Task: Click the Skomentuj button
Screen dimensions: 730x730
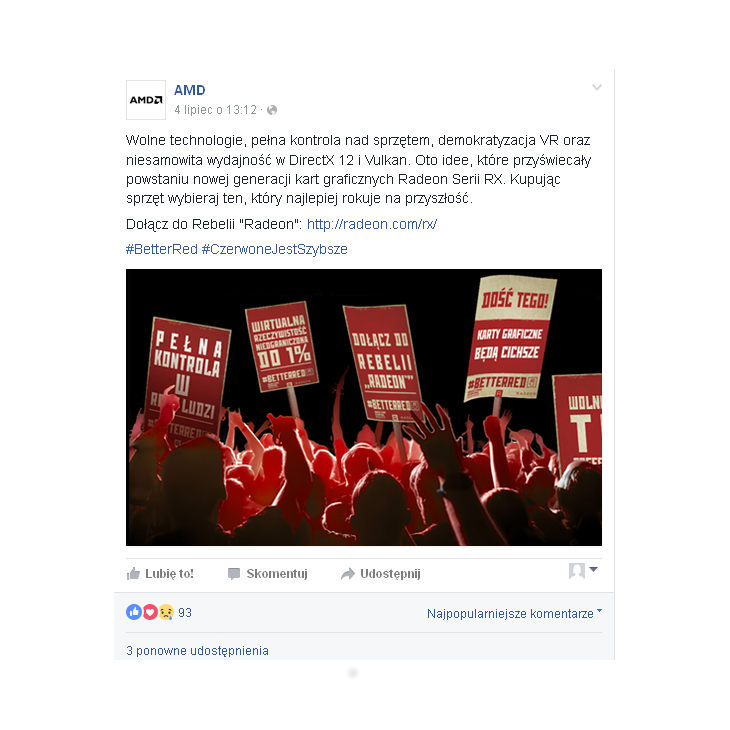Action: tap(268, 574)
